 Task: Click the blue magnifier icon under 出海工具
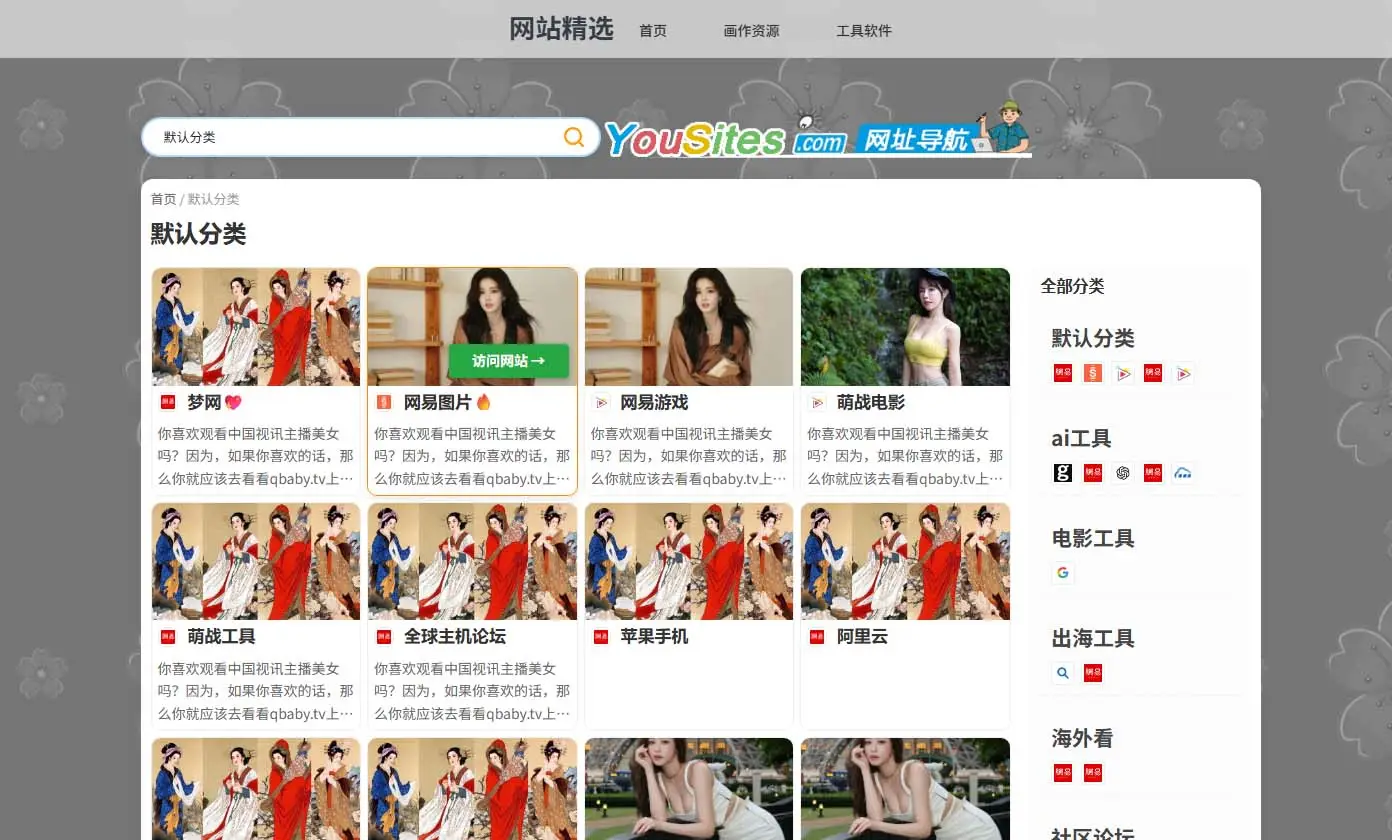pyautogui.click(x=1062, y=673)
